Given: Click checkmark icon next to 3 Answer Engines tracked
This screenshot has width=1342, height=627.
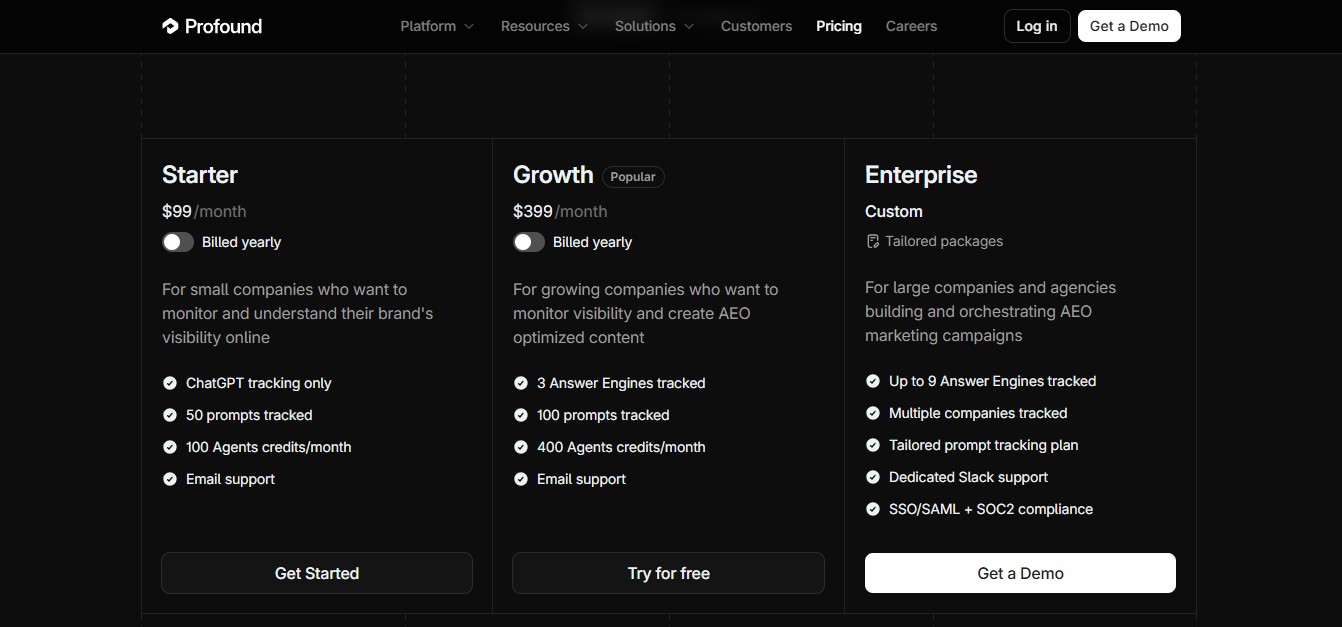Looking at the screenshot, I should pos(521,383).
